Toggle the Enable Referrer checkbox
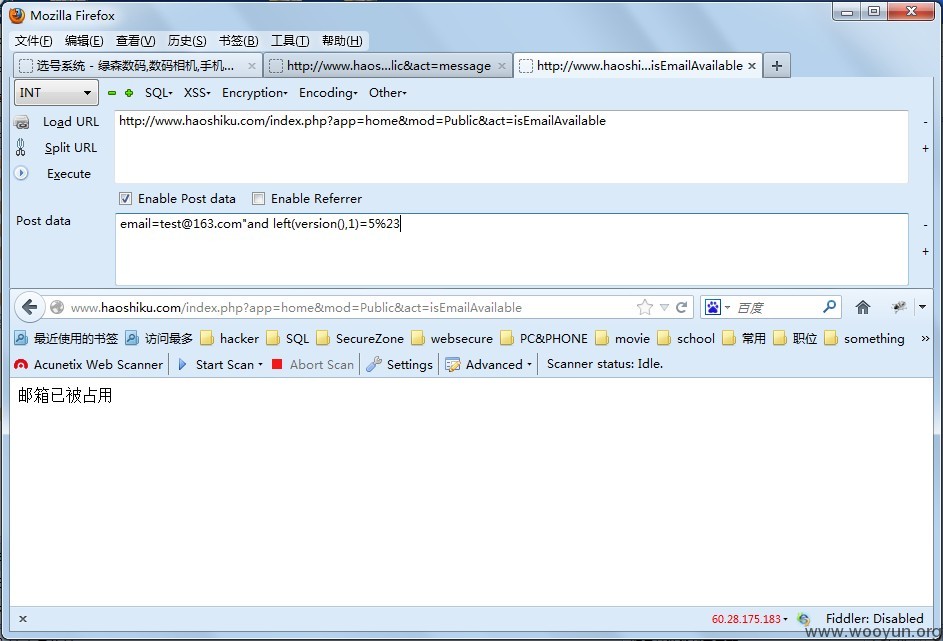This screenshot has width=943, height=641. pyautogui.click(x=258, y=198)
